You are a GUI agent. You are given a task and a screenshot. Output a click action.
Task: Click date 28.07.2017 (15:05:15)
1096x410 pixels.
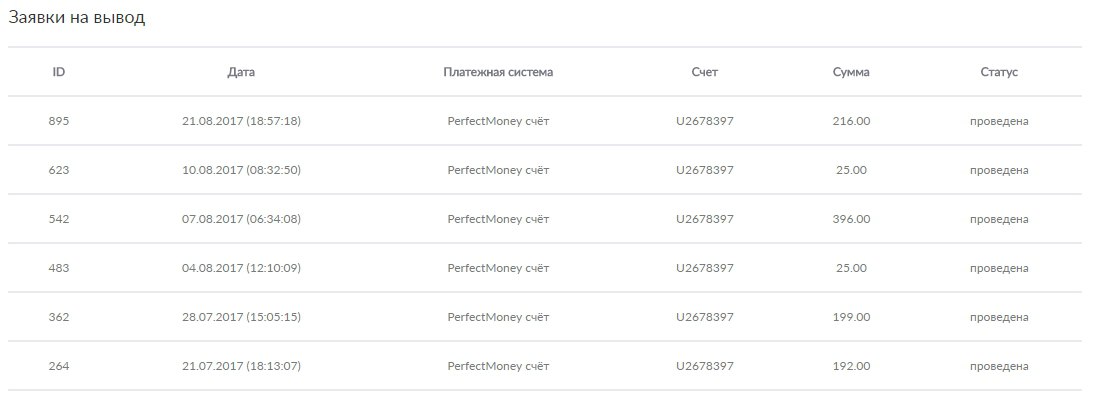point(241,317)
